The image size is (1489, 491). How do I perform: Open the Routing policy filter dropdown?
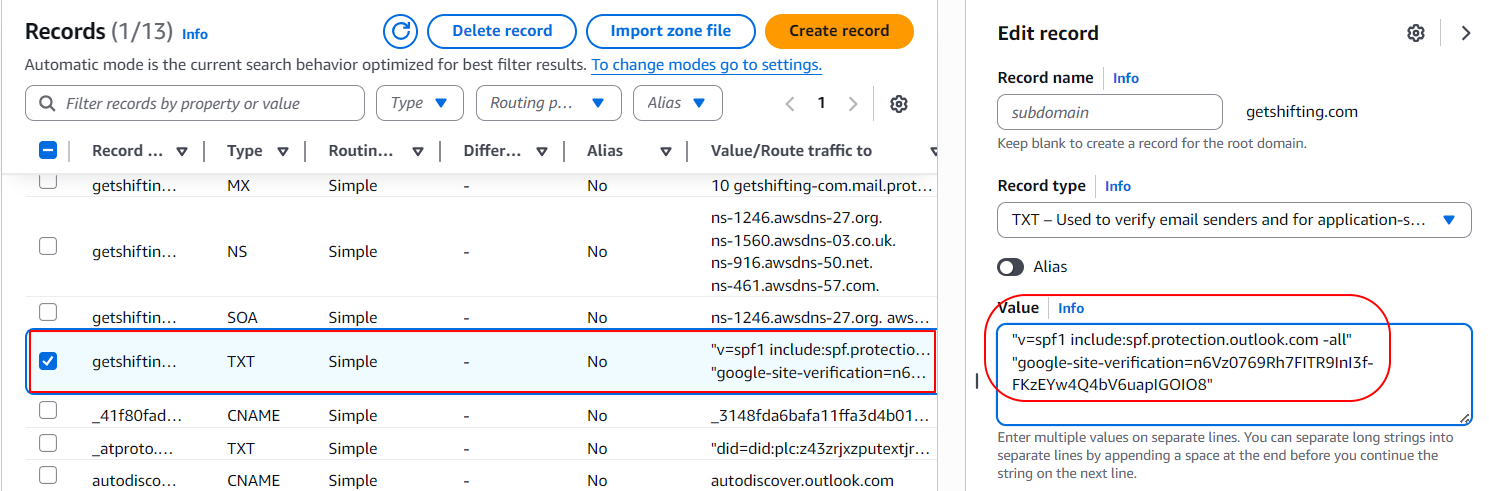point(548,103)
